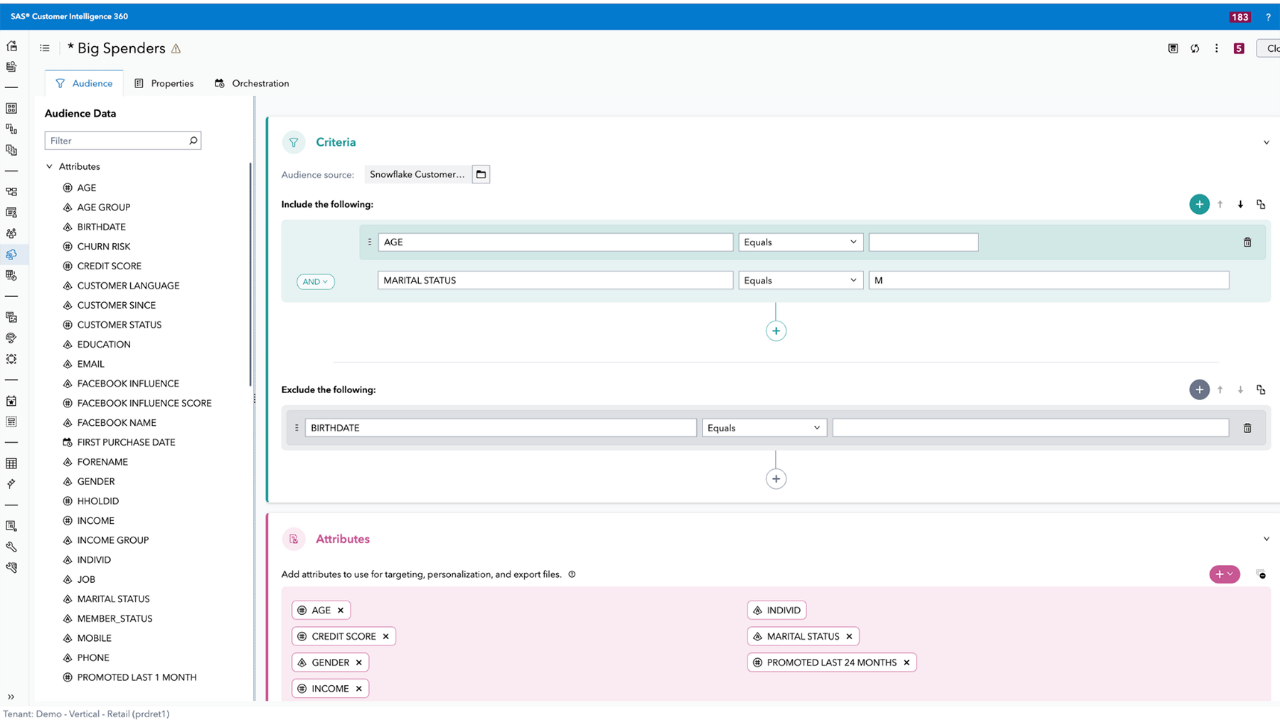Click green add button in Include section
This screenshot has height=720, width=1280.
click(1199, 204)
